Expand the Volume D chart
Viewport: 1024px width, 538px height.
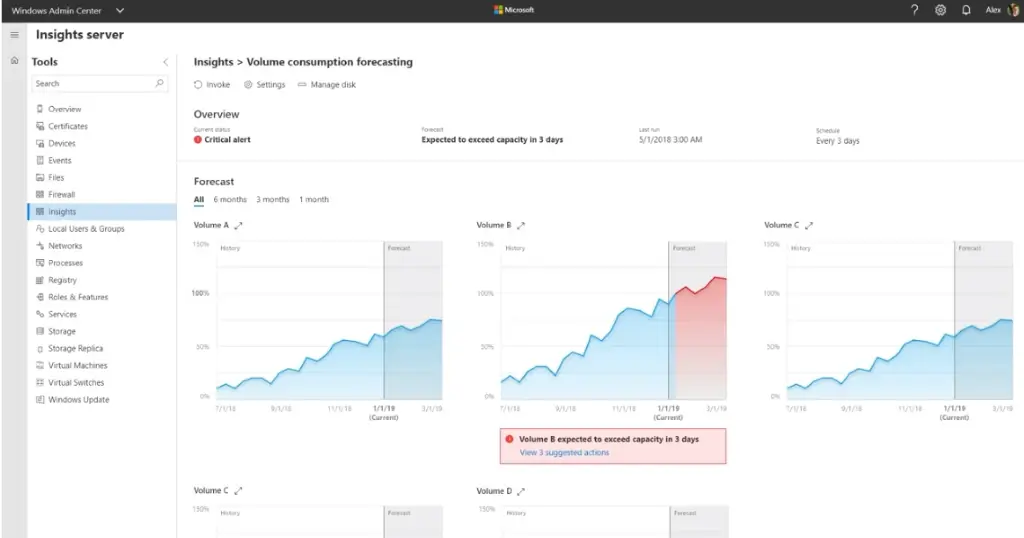point(520,491)
